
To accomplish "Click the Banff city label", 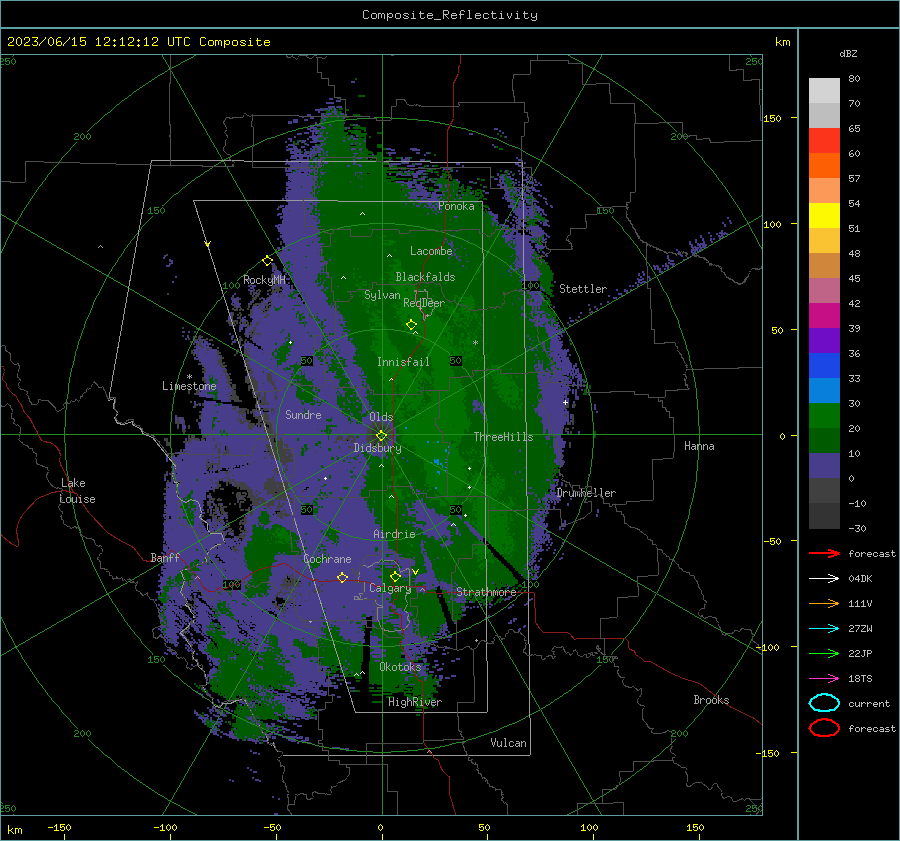I will point(165,557).
